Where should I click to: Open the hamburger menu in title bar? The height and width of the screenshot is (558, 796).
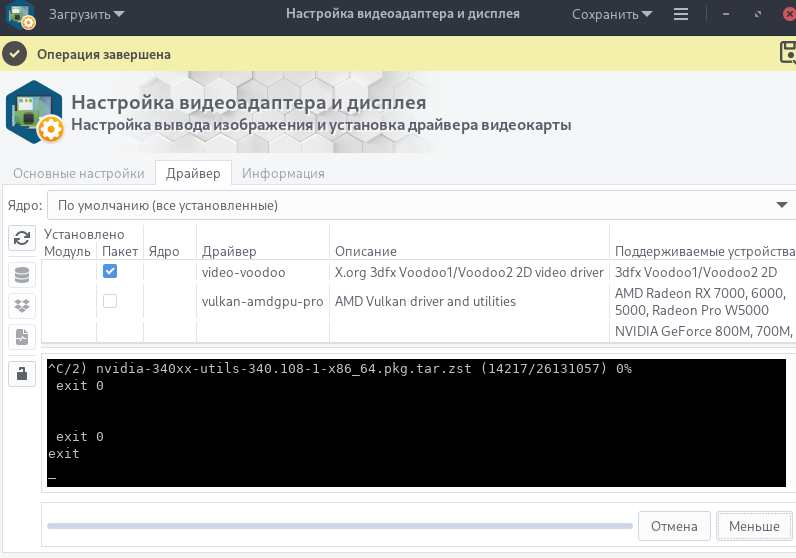click(x=681, y=15)
